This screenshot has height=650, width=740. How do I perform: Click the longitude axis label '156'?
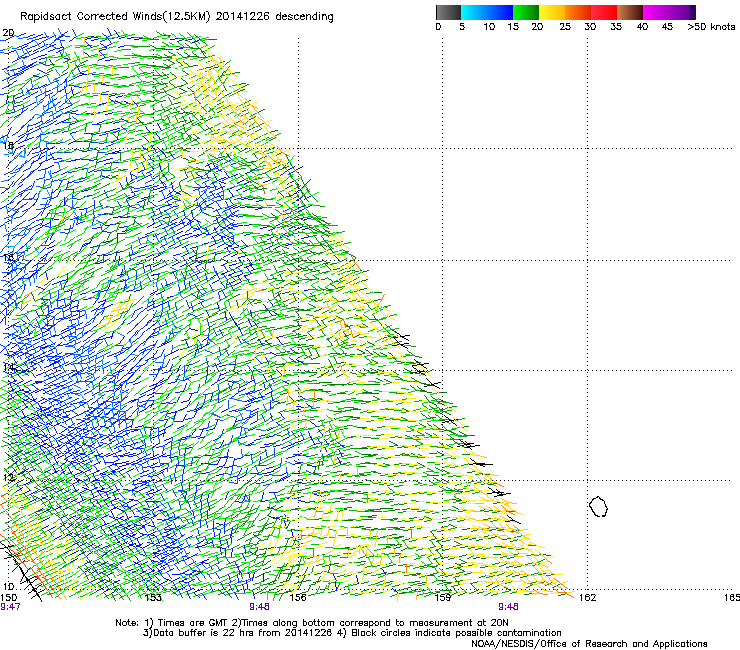click(x=298, y=598)
